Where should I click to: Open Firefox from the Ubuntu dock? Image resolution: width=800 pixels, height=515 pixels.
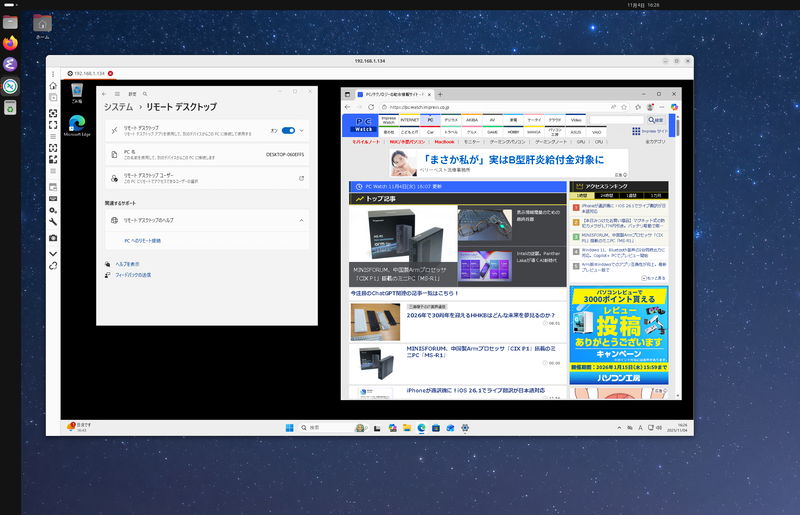(x=10, y=43)
